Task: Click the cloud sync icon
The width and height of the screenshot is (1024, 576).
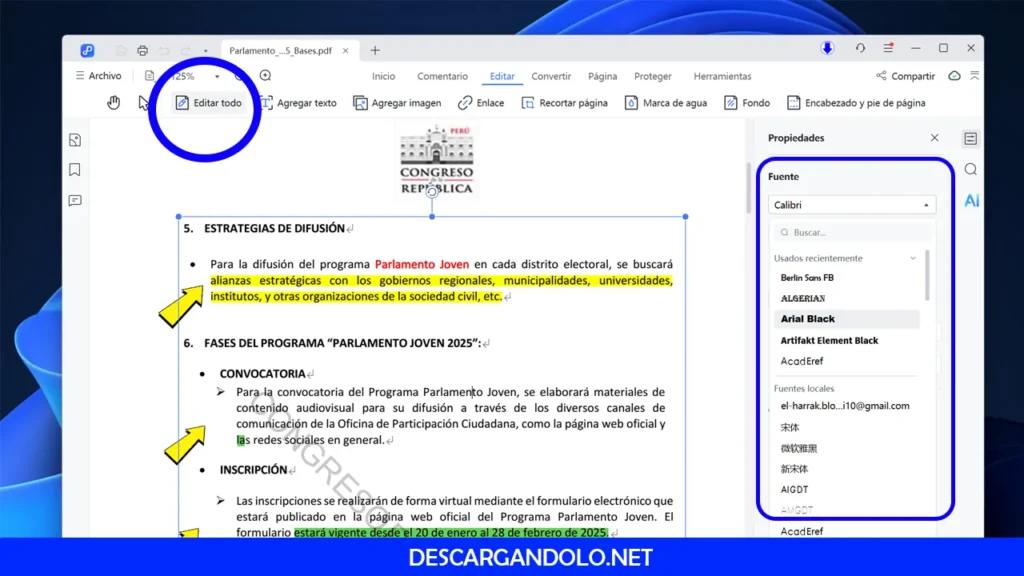Action: click(x=953, y=75)
